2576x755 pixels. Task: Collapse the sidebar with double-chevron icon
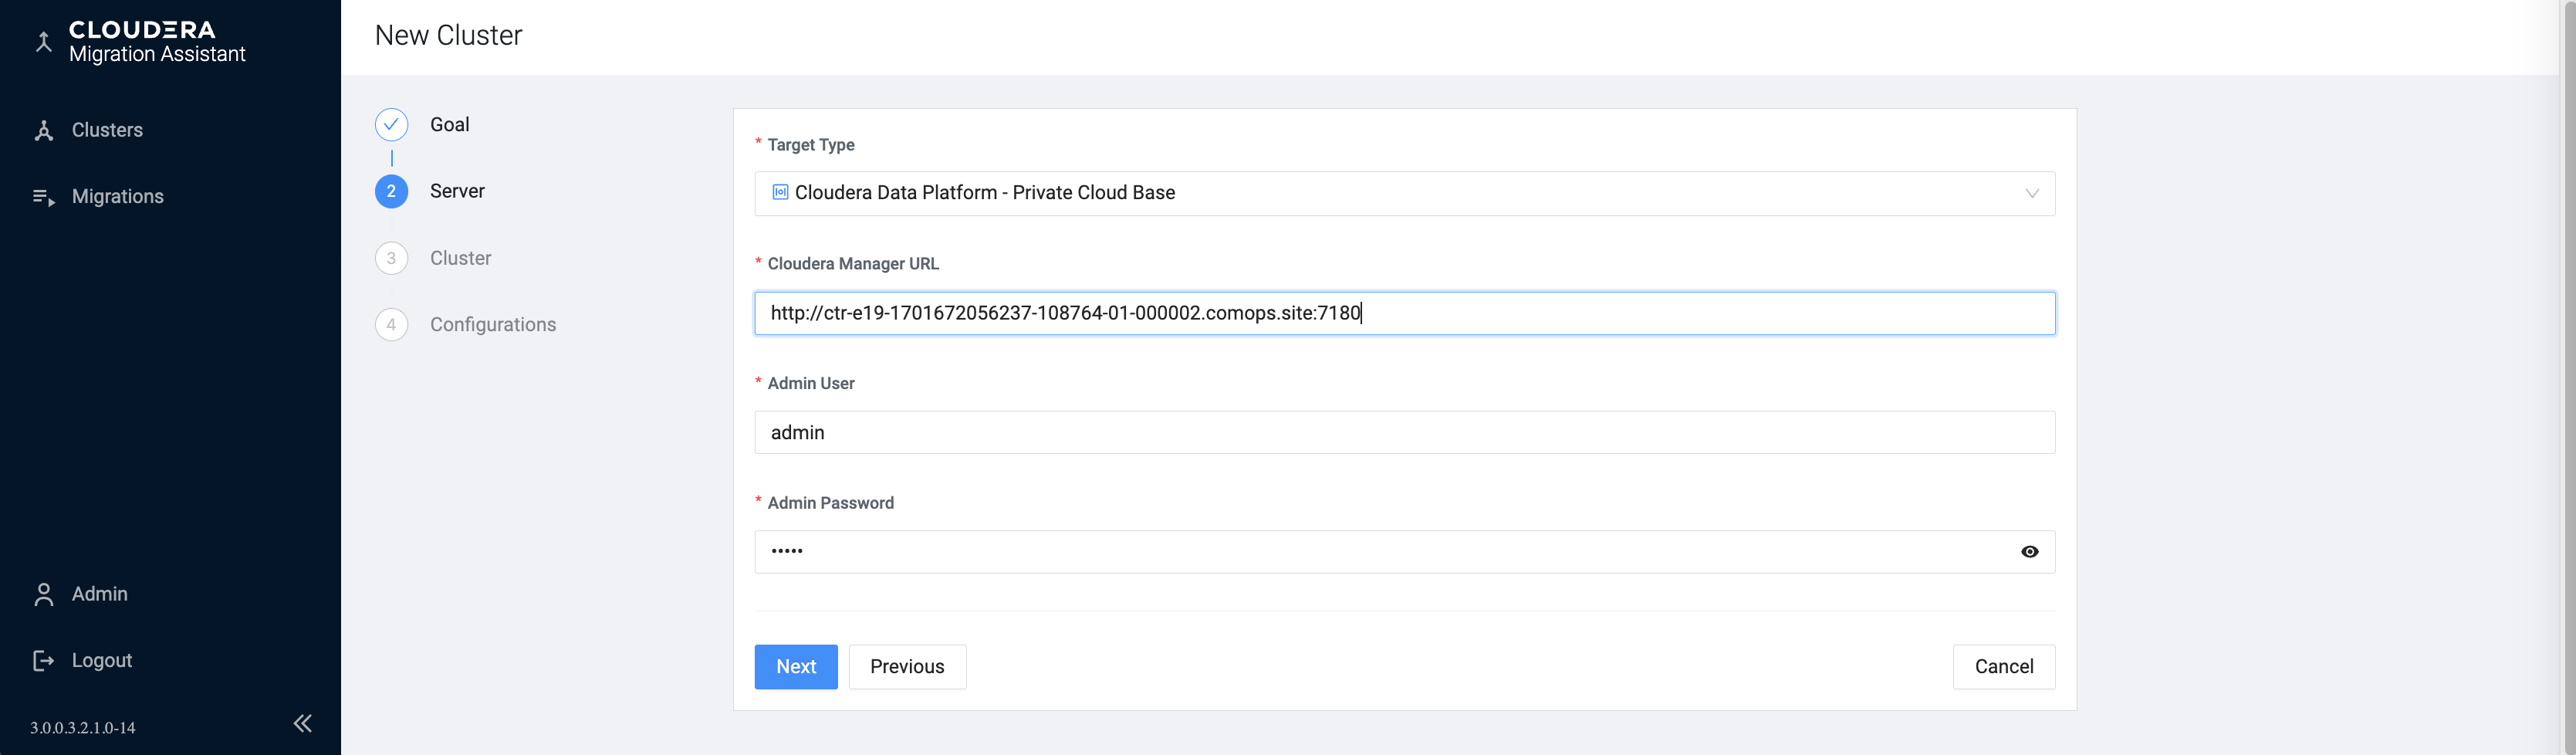[x=302, y=723]
